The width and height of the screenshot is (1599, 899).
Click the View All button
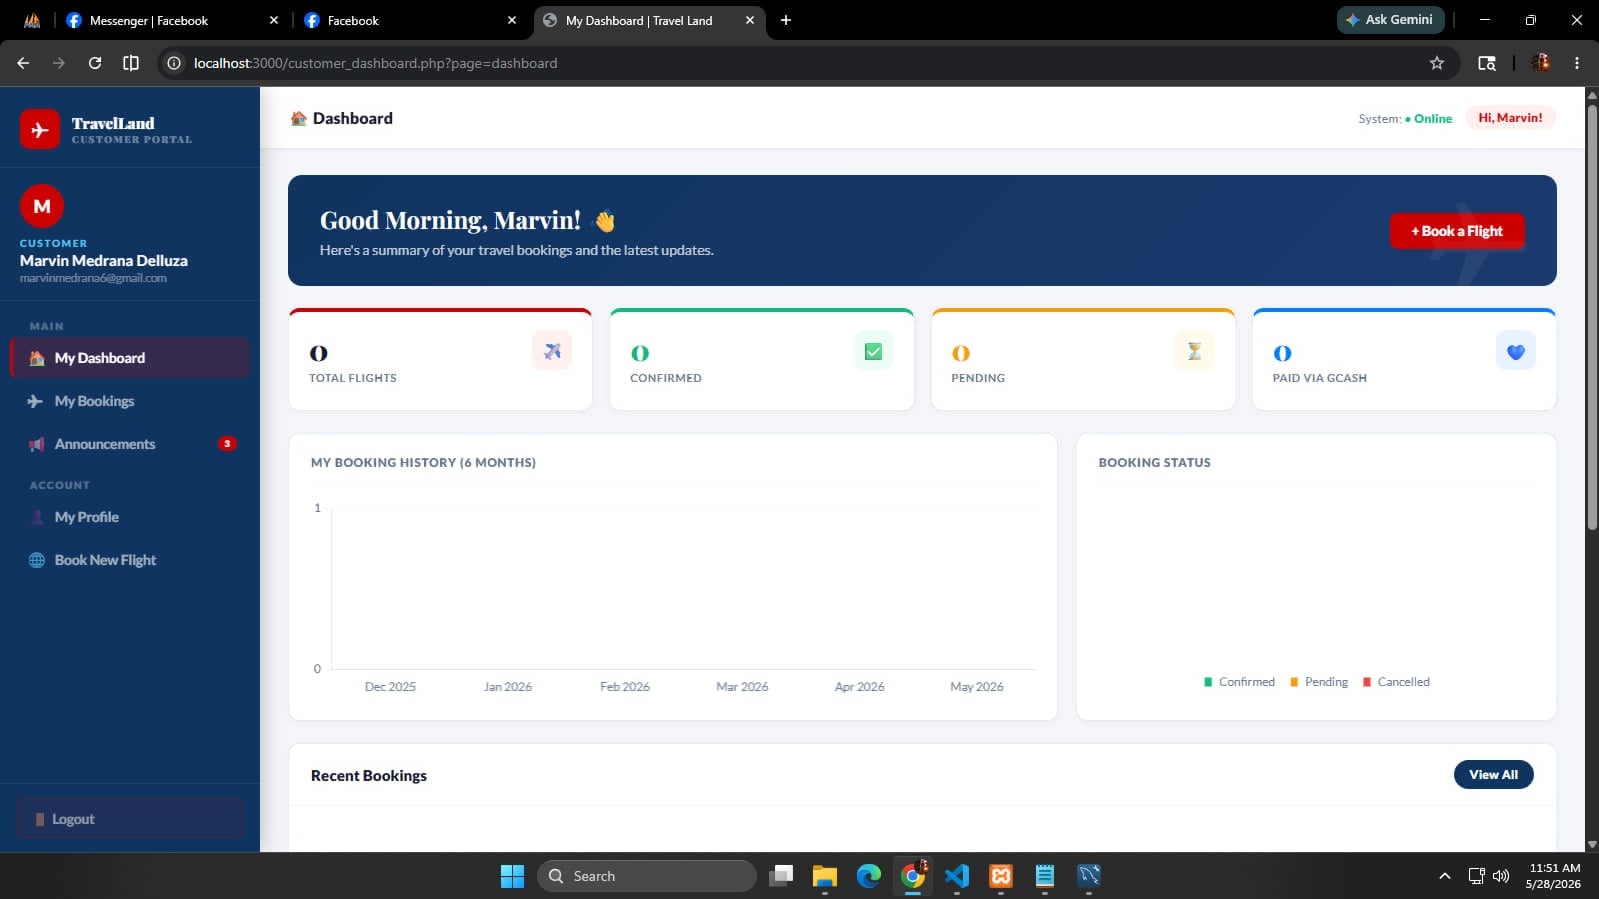pos(1493,775)
